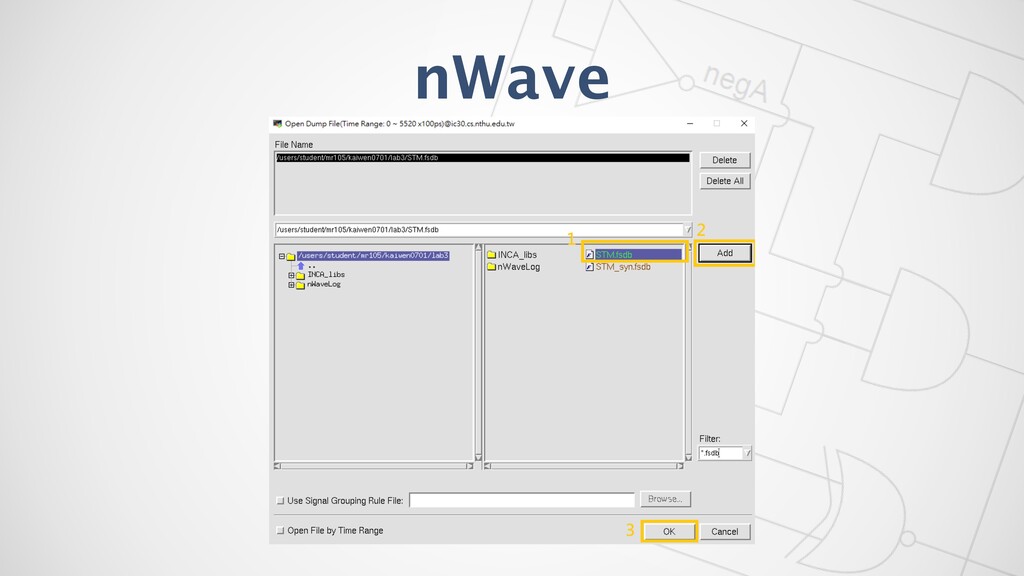Confirm with the OK button
The width and height of the screenshot is (1024, 576).
pyautogui.click(x=669, y=531)
